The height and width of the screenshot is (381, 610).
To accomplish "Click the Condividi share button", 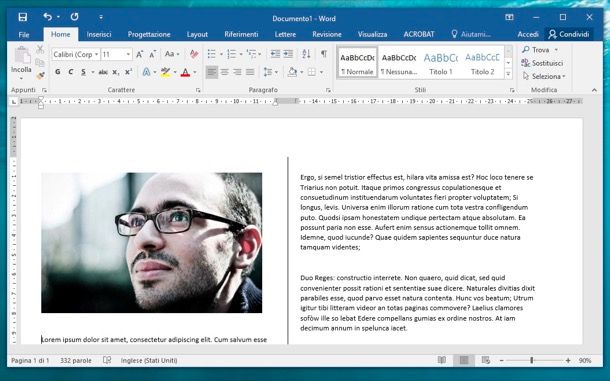I will pos(568,34).
